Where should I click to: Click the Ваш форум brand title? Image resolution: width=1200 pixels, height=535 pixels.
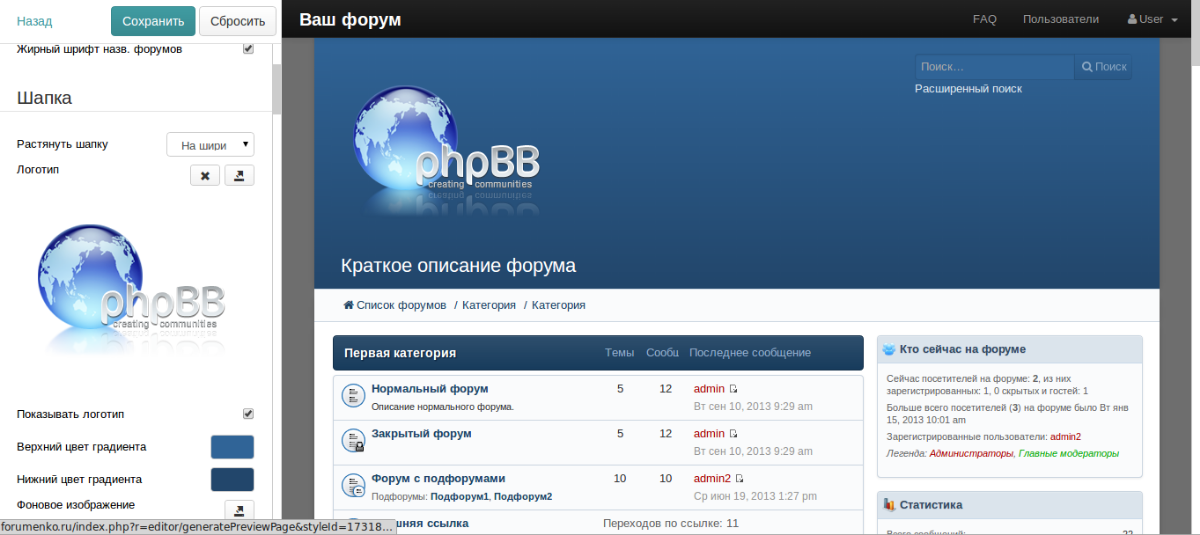coord(350,20)
